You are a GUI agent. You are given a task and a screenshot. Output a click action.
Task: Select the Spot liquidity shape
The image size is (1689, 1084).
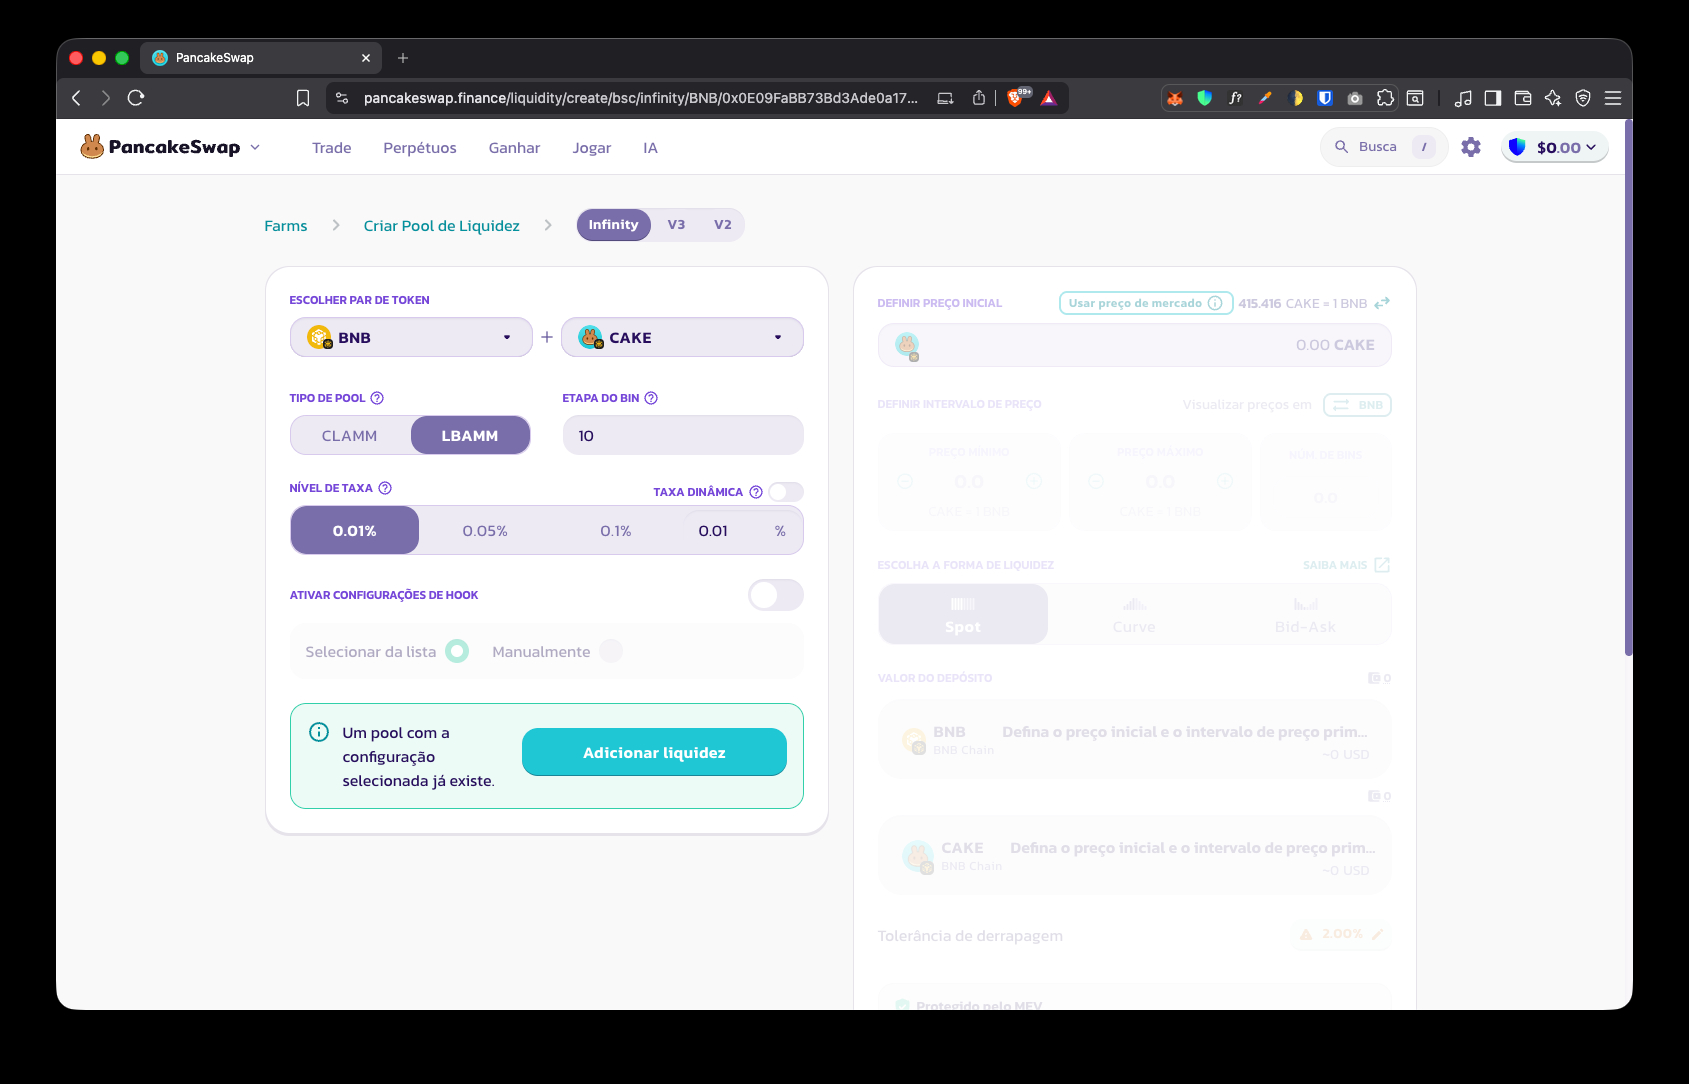click(x=963, y=614)
